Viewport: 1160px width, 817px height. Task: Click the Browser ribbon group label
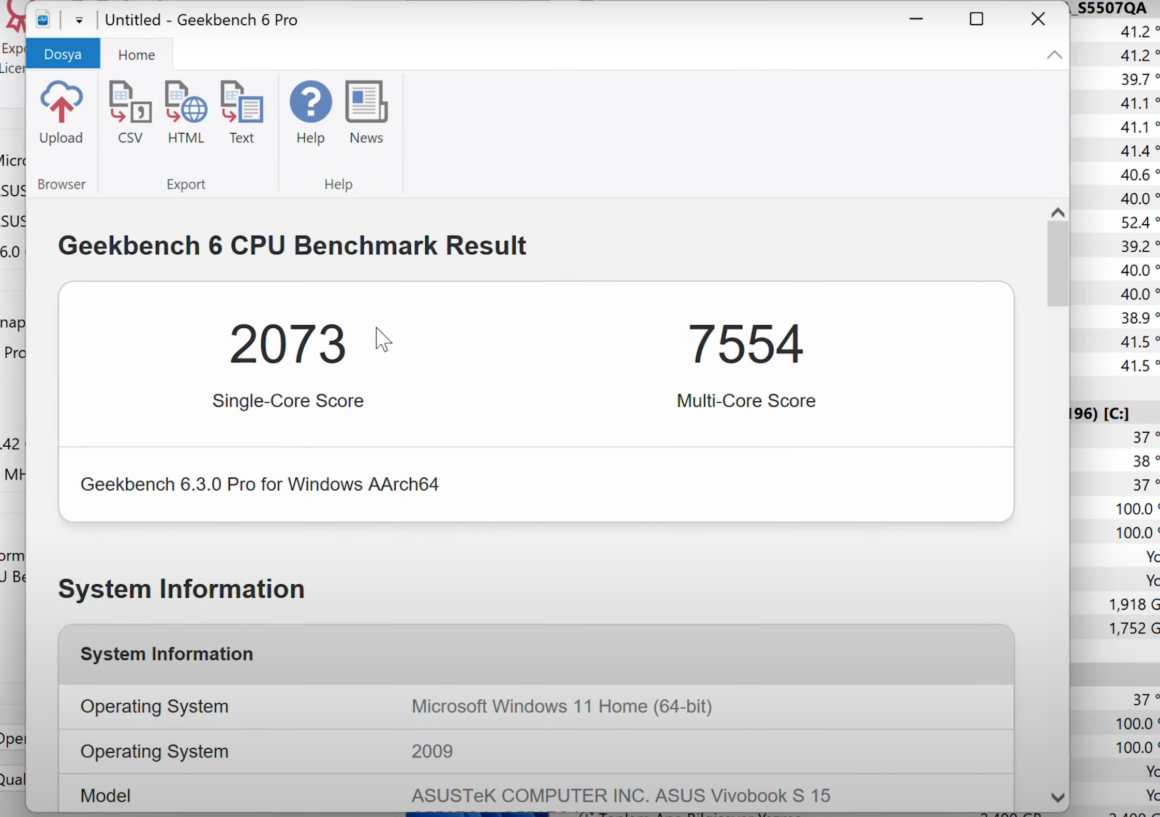click(x=61, y=184)
